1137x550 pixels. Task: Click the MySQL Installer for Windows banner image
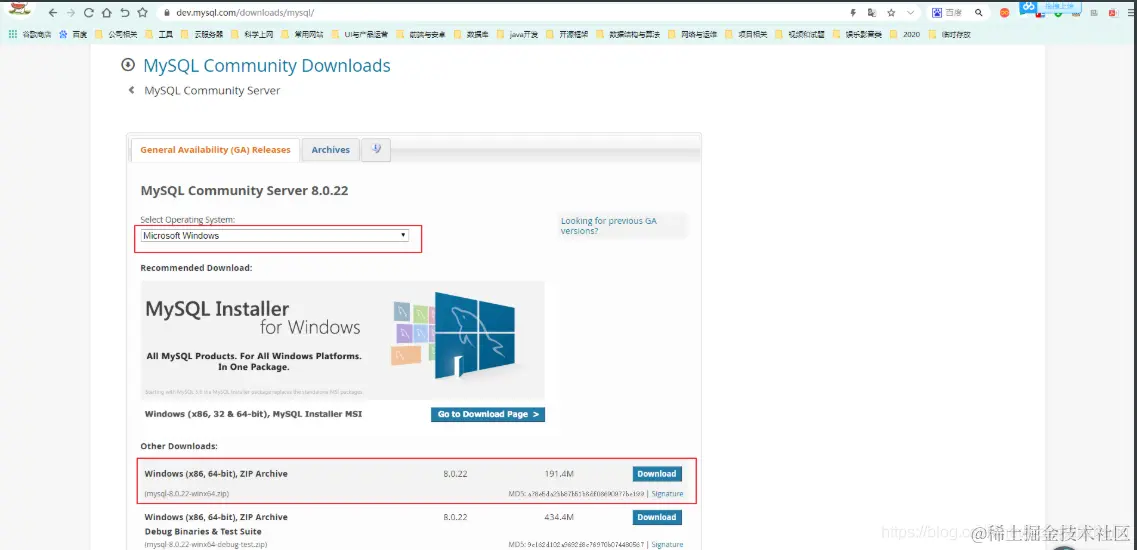(x=342, y=340)
